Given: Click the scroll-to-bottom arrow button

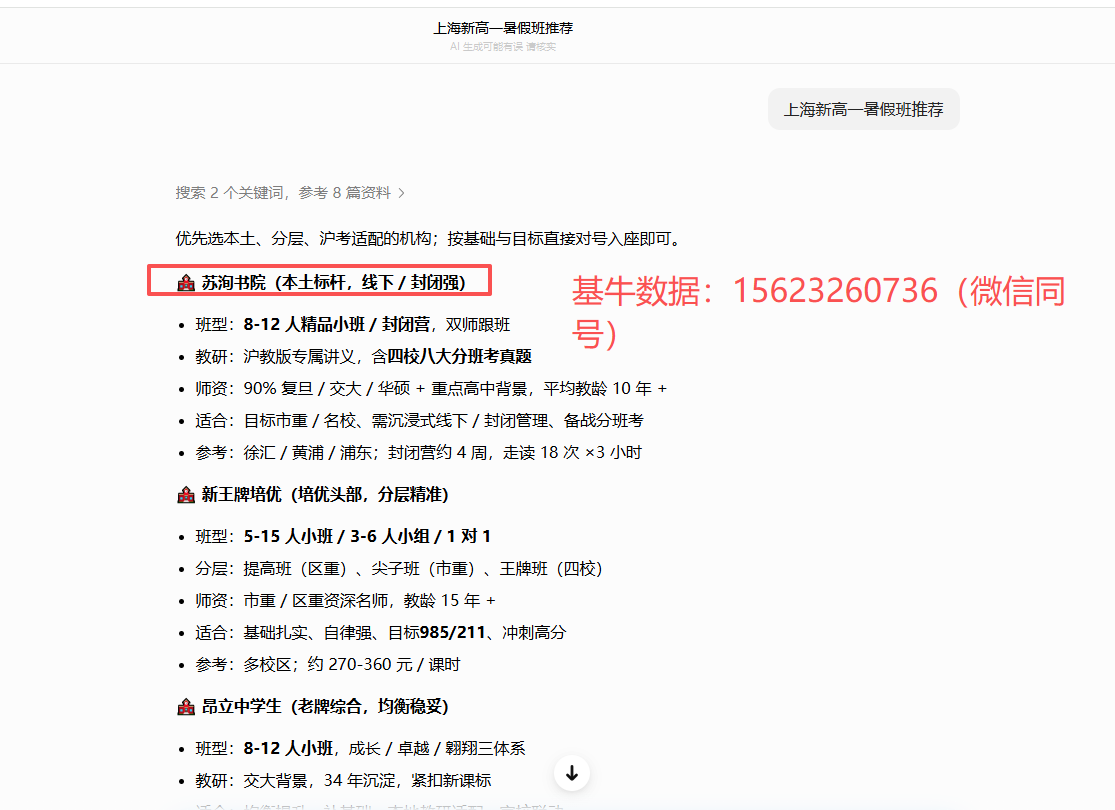Looking at the screenshot, I should pos(572,773).
